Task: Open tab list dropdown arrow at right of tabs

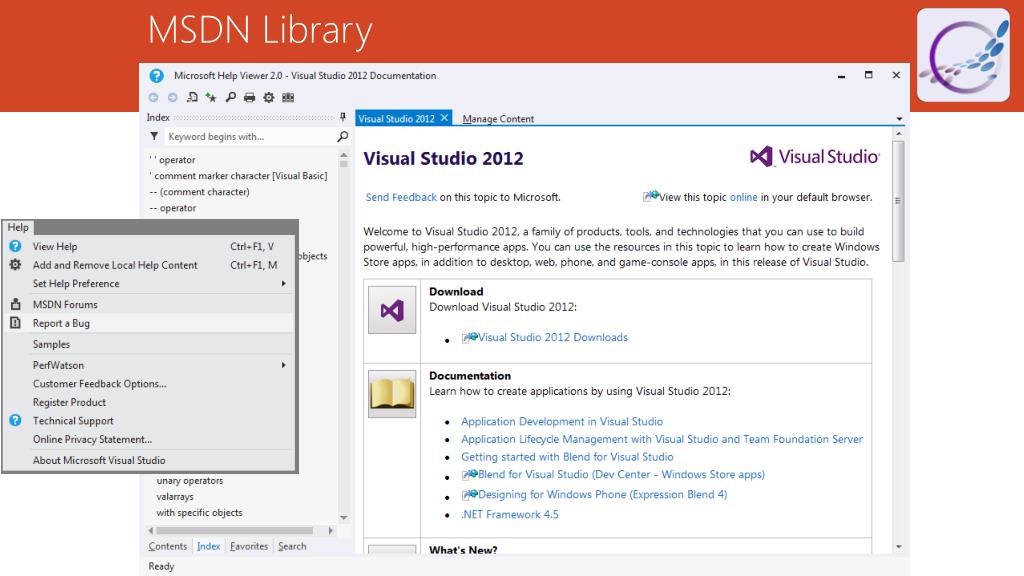Action: [x=899, y=119]
